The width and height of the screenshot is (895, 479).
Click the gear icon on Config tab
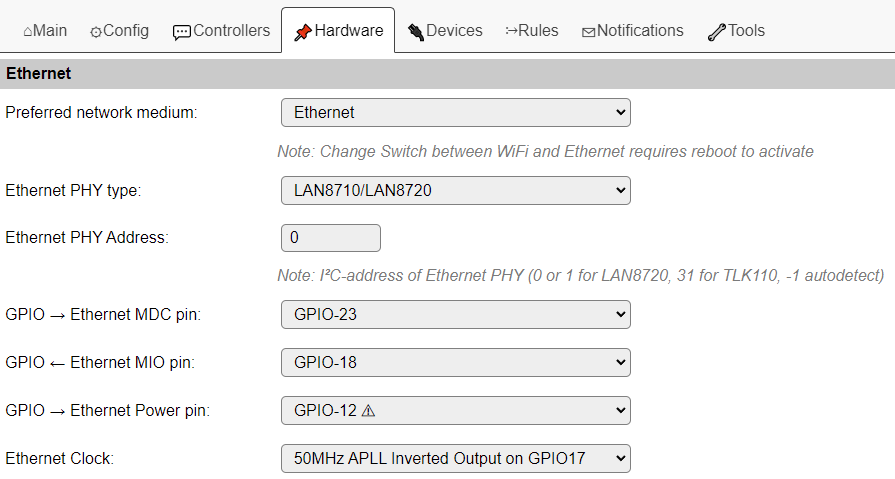click(96, 31)
